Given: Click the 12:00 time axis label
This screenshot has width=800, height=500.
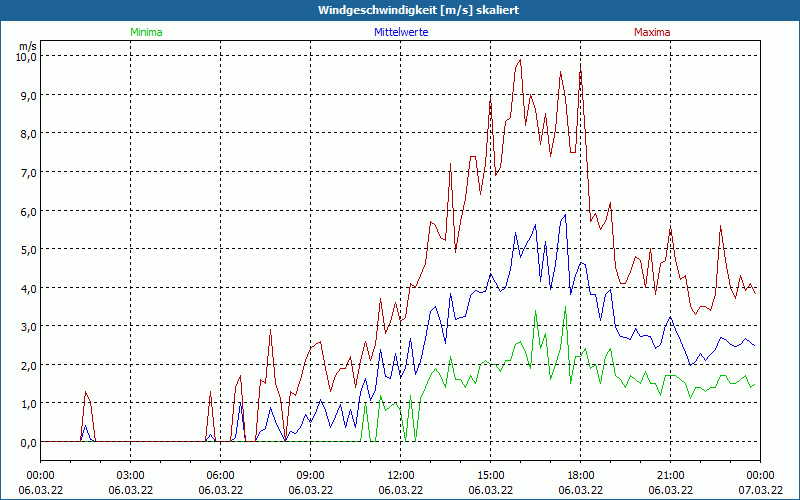Looking at the screenshot, I should point(401,475).
